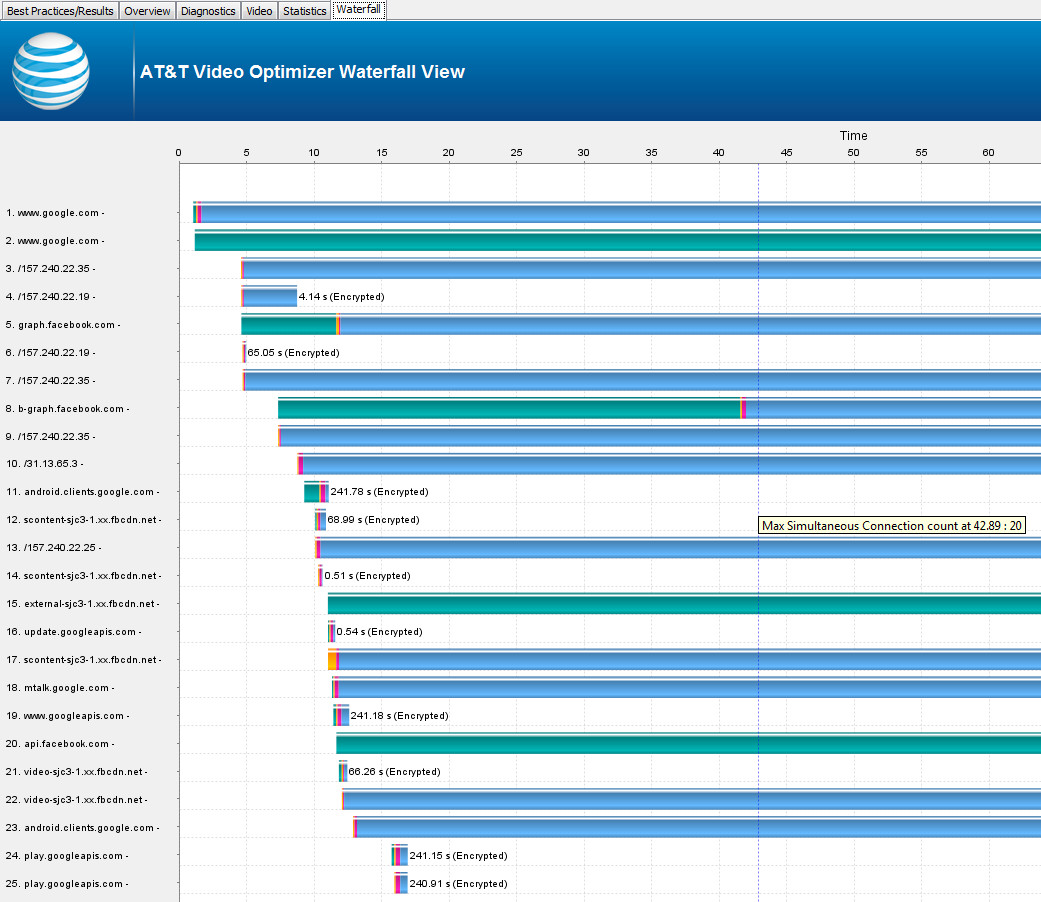Click row label '7. /157.240.22.35'

50,380
